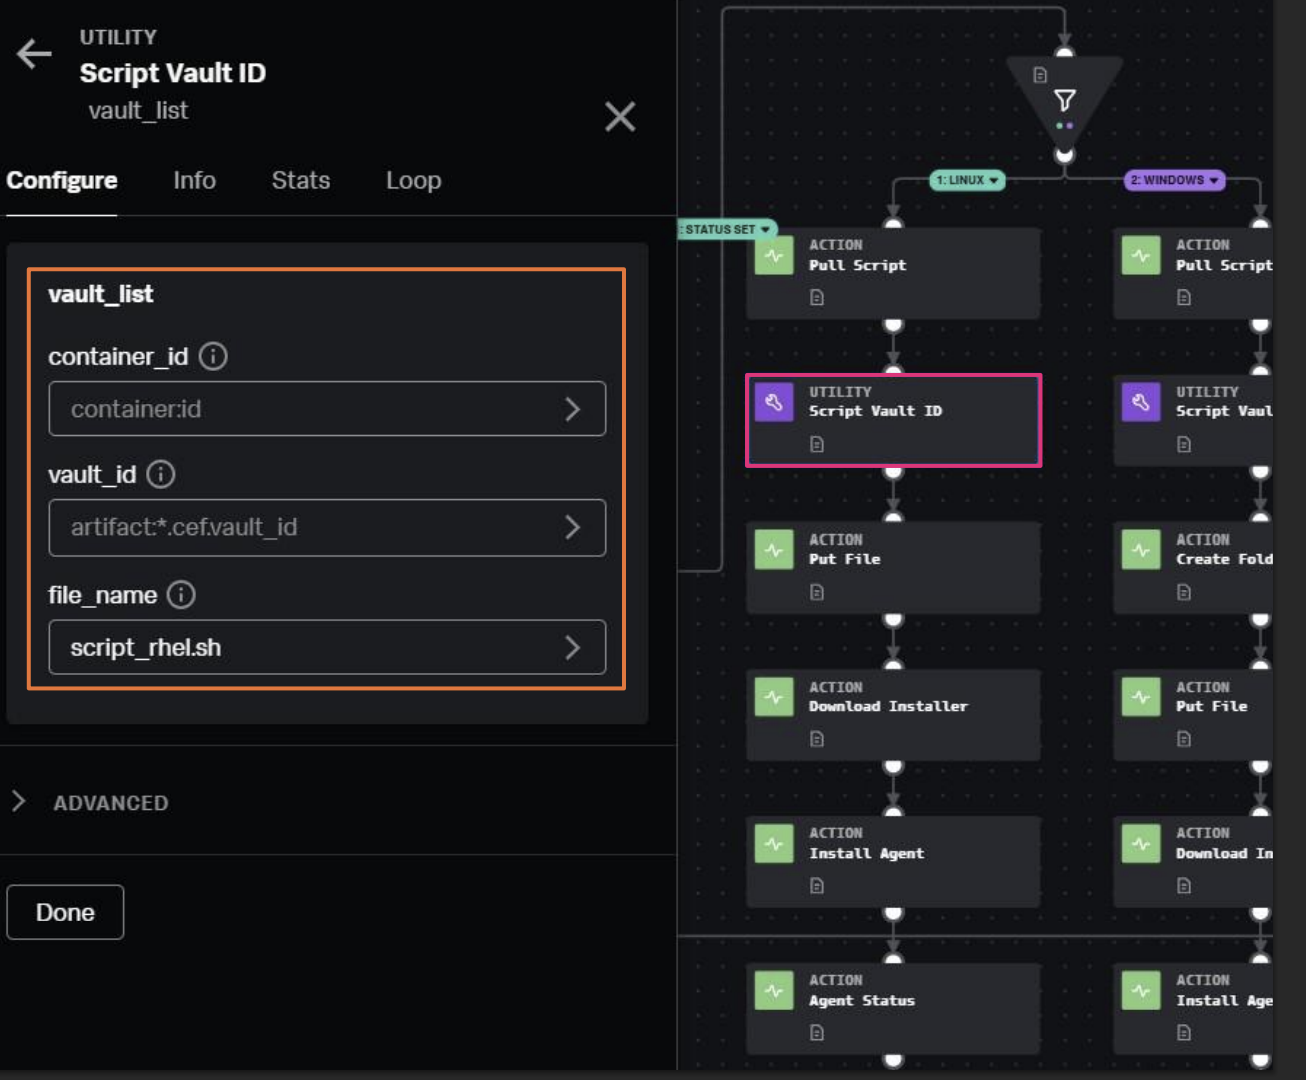1306x1080 pixels.
Task: Click the container_id info icon
Action: [213, 356]
